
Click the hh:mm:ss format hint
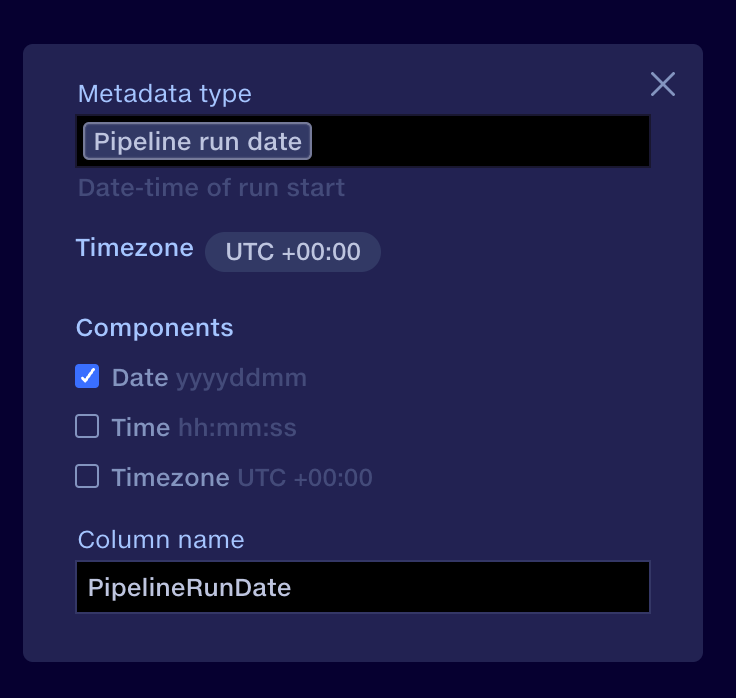(237, 428)
